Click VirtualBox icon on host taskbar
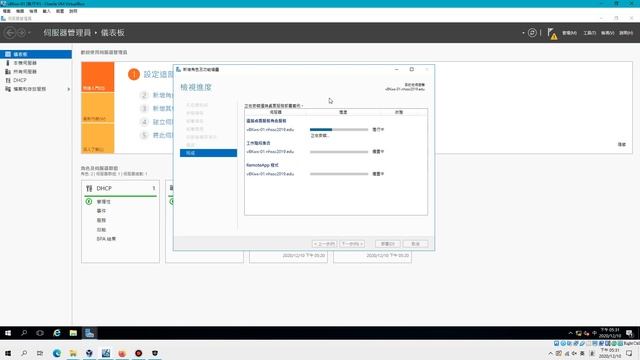Viewport: 640px width, 360px height. click(89, 353)
